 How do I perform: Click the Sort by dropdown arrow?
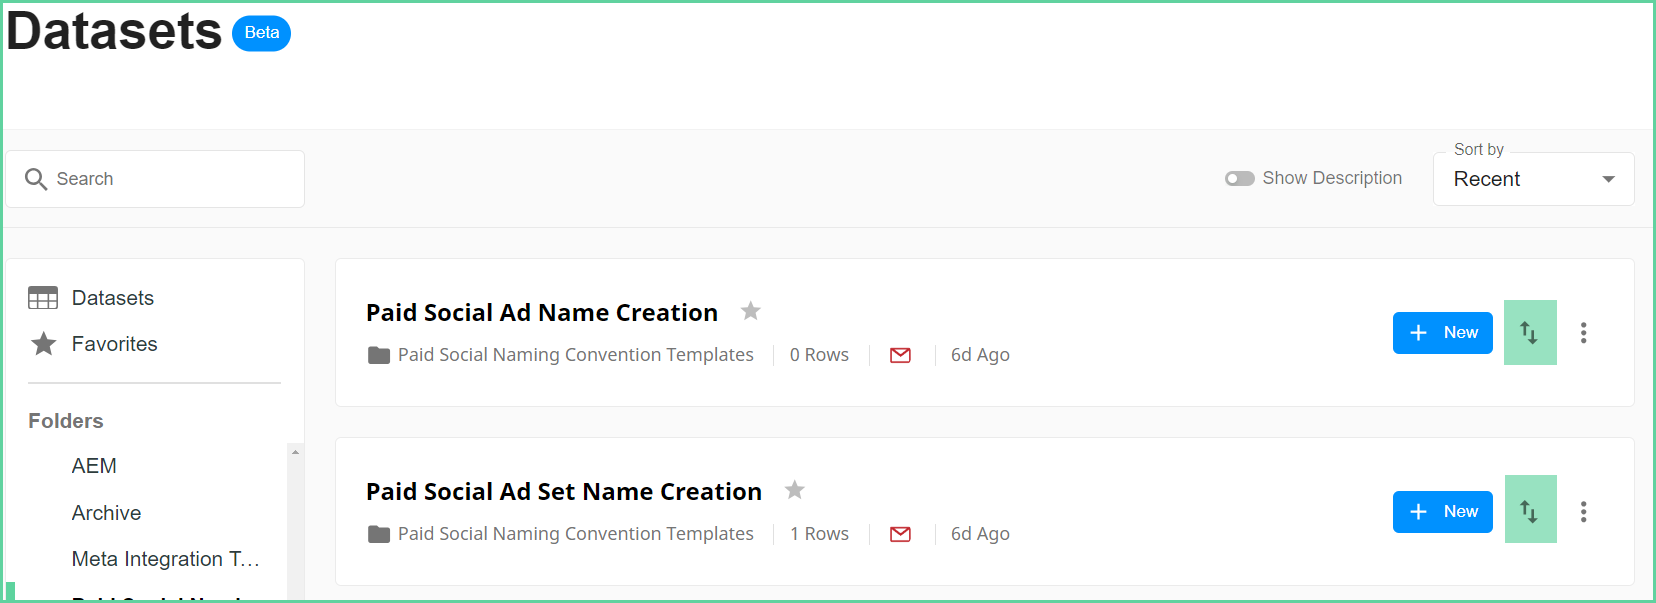pos(1608,179)
